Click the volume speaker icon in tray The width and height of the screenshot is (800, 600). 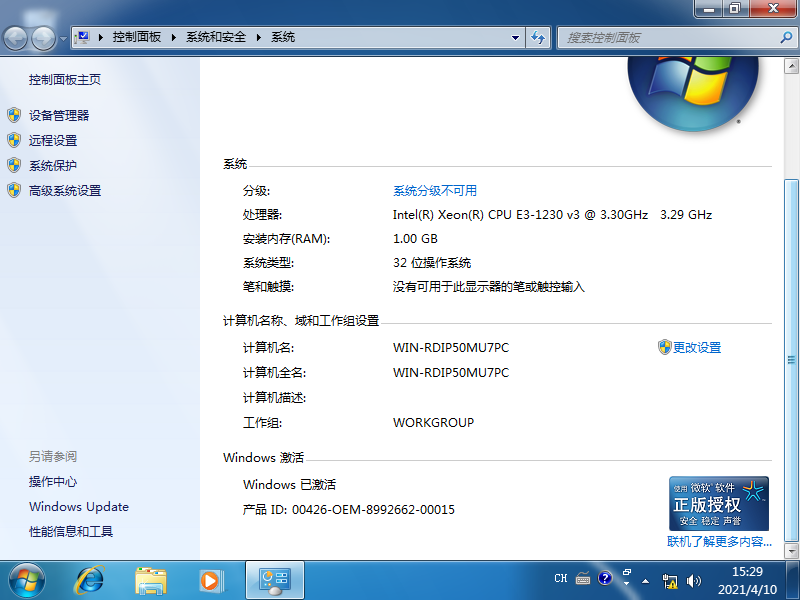coord(692,579)
